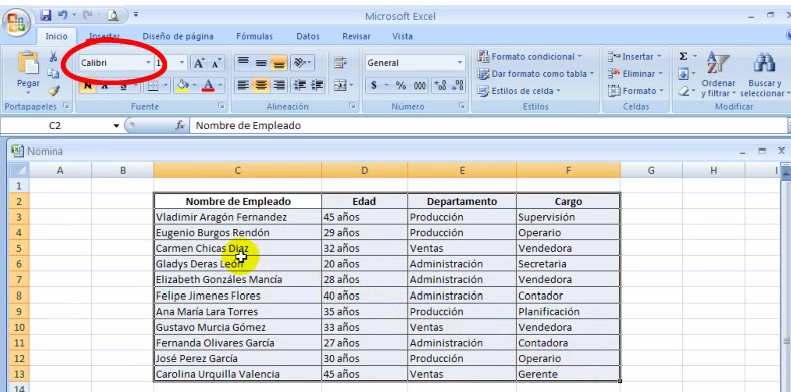
Task: Select cell with Vladimir Aragón Fernandez
Action: coord(238,217)
